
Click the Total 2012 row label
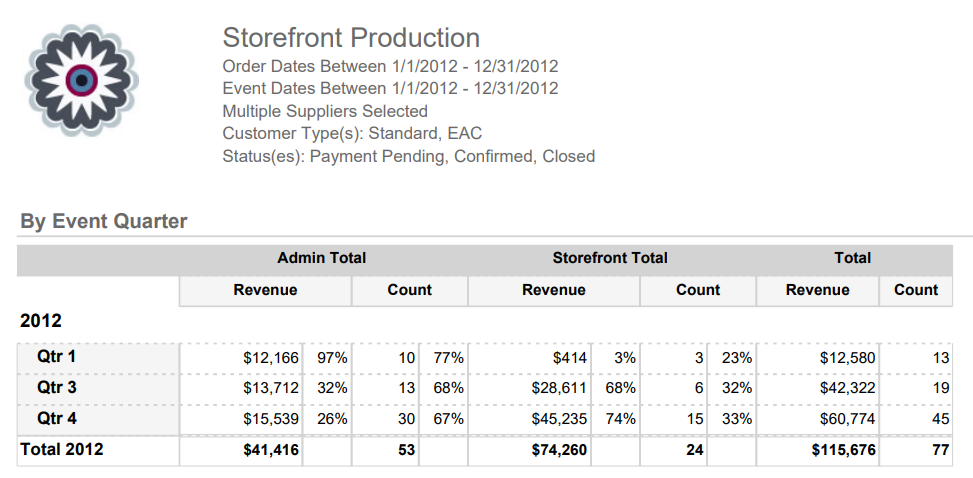(62, 450)
